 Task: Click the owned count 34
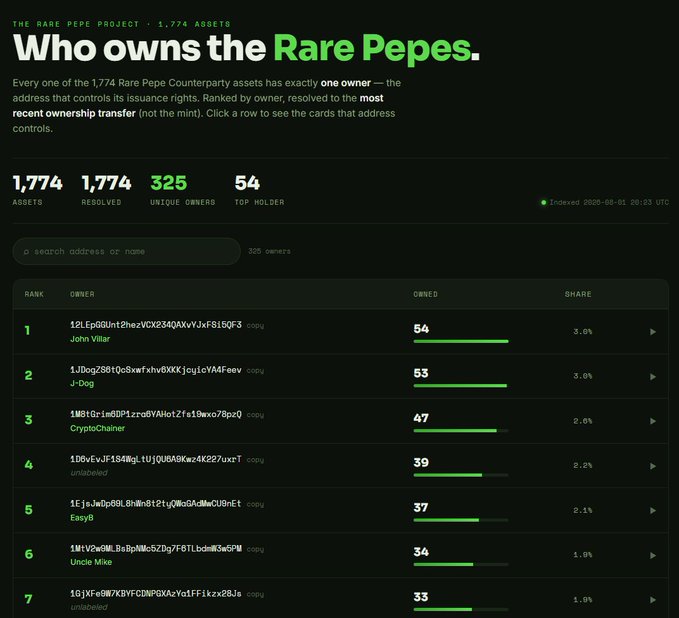[421, 552]
